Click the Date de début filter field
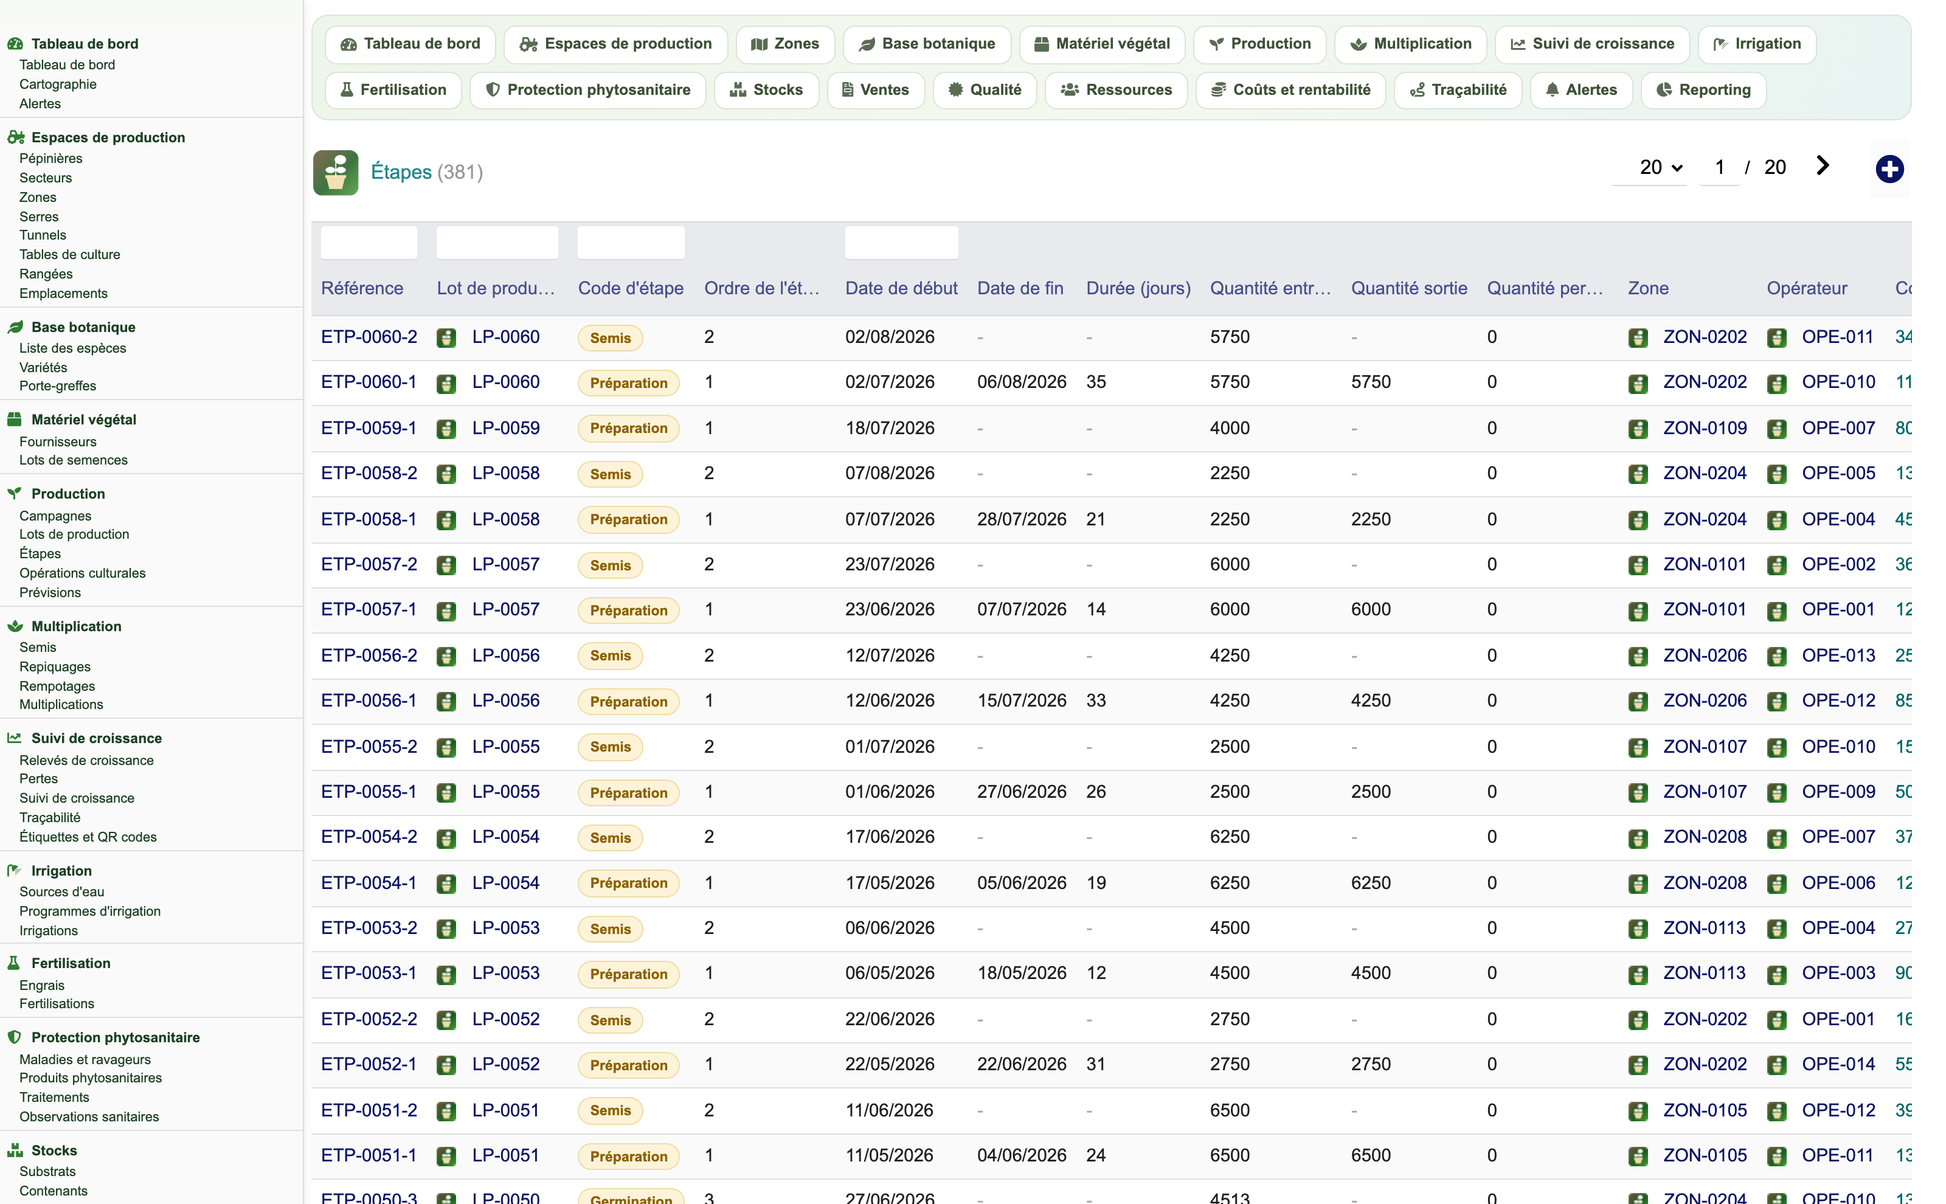 (x=901, y=242)
